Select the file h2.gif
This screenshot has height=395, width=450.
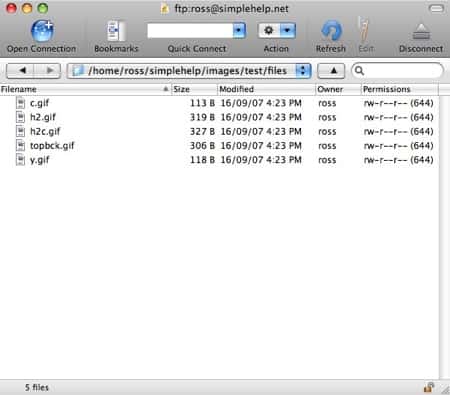pos(43,117)
